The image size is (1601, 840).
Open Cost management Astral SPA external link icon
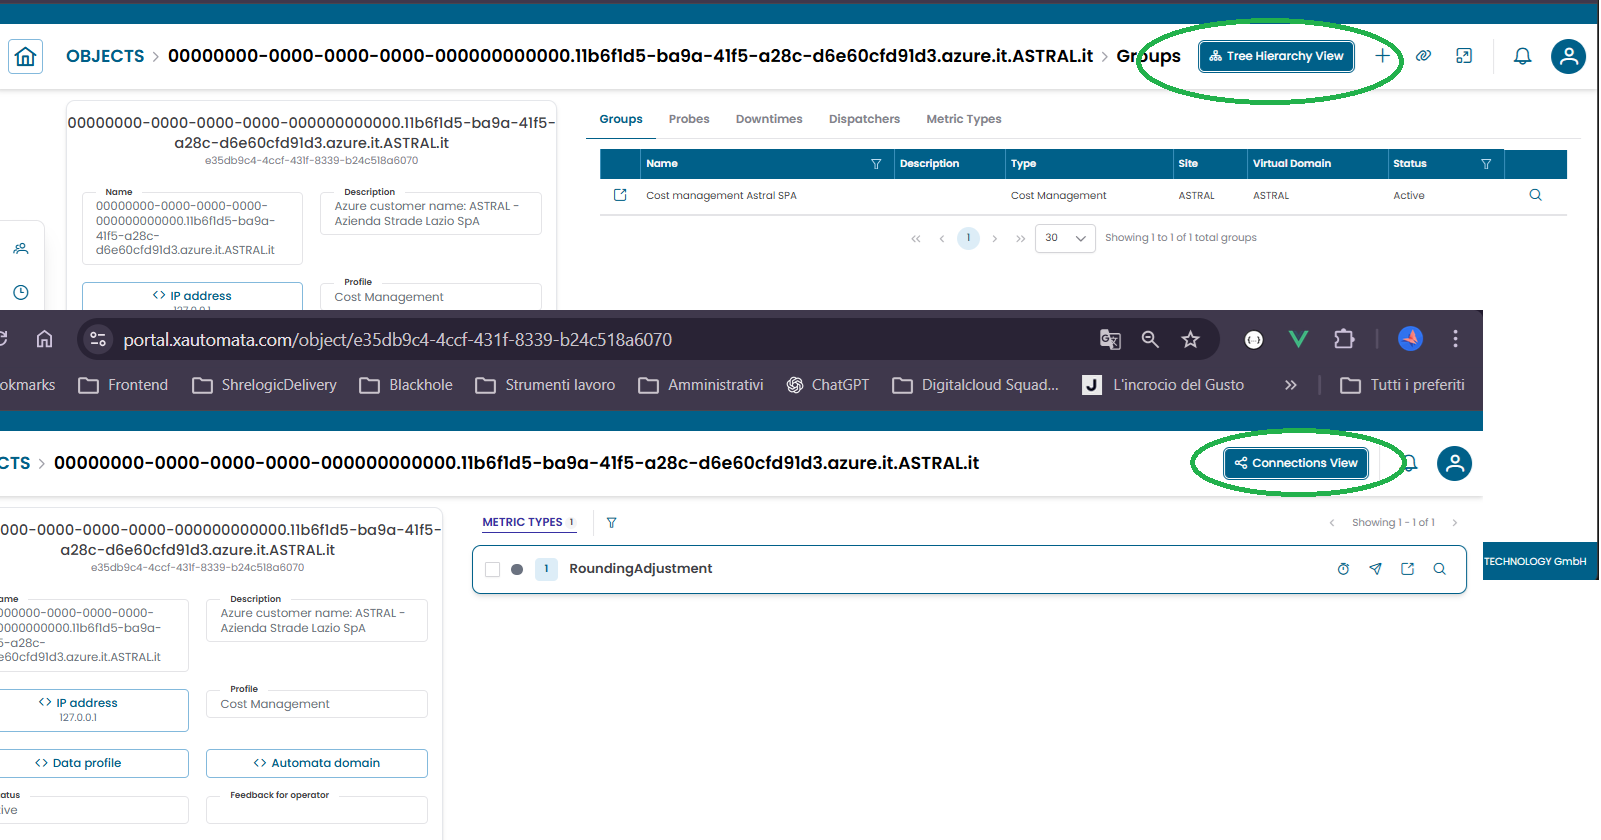[x=620, y=195]
